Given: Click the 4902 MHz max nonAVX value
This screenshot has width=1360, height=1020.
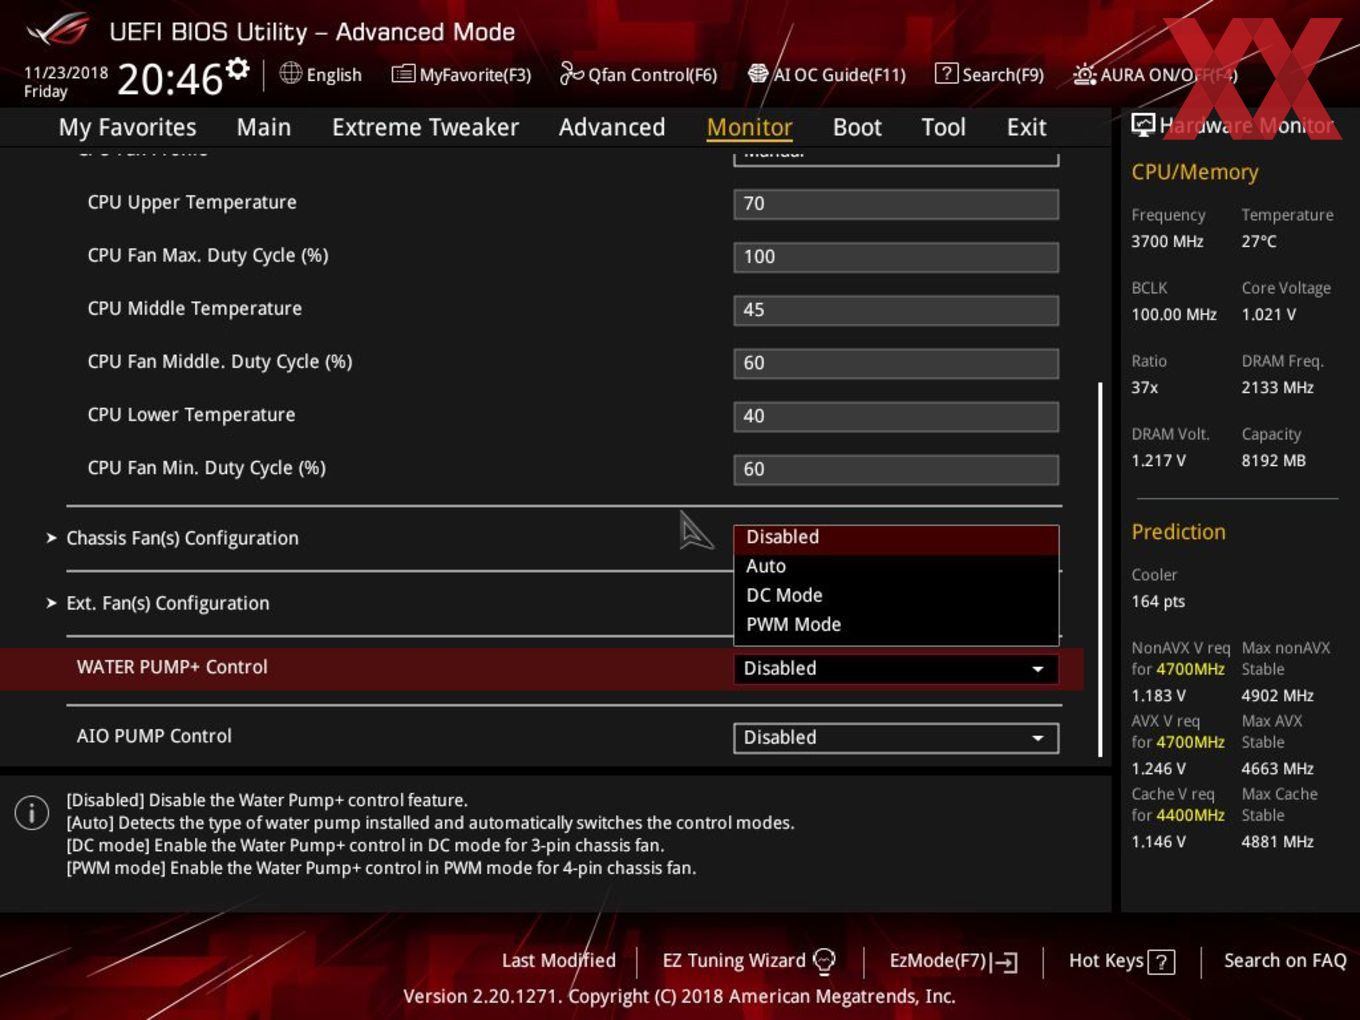Looking at the screenshot, I should click(1277, 695).
